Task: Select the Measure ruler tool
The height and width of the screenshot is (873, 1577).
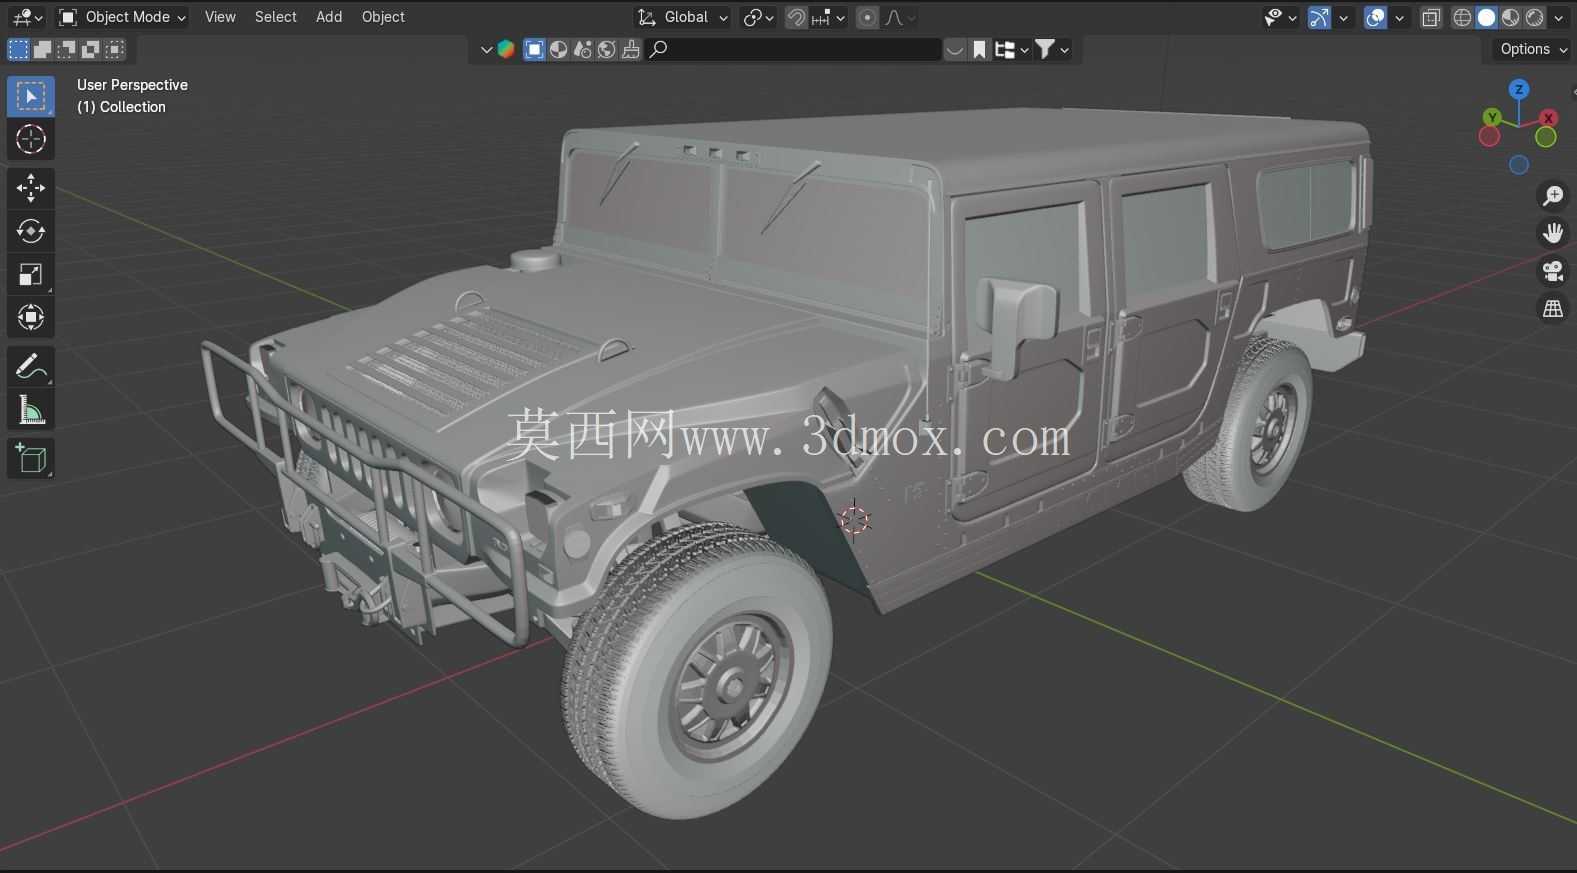Action: pos(31,410)
